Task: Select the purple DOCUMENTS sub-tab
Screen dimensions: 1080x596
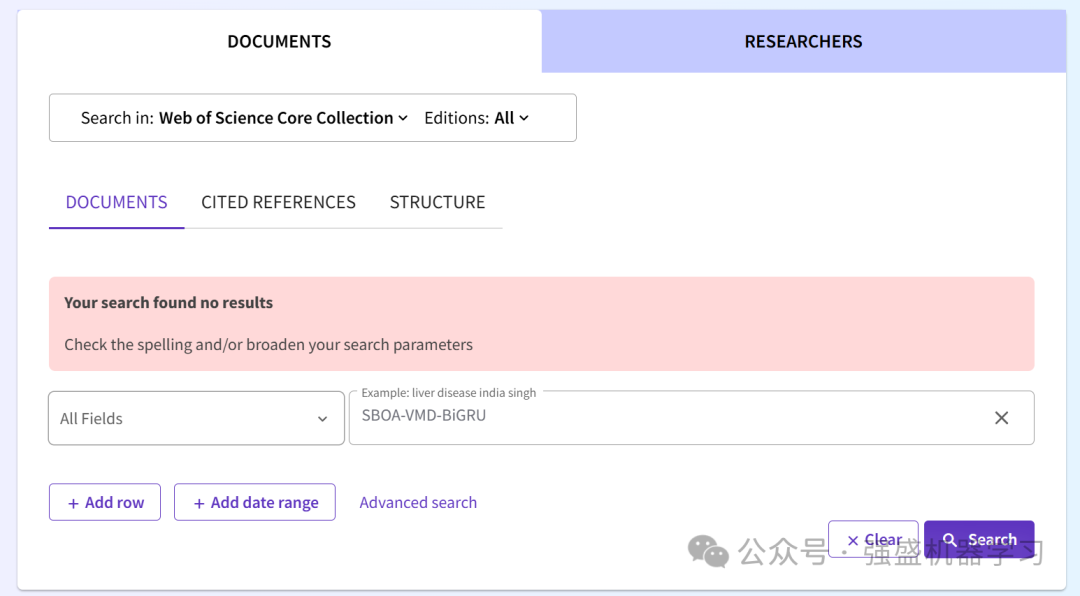Action: tap(116, 202)
